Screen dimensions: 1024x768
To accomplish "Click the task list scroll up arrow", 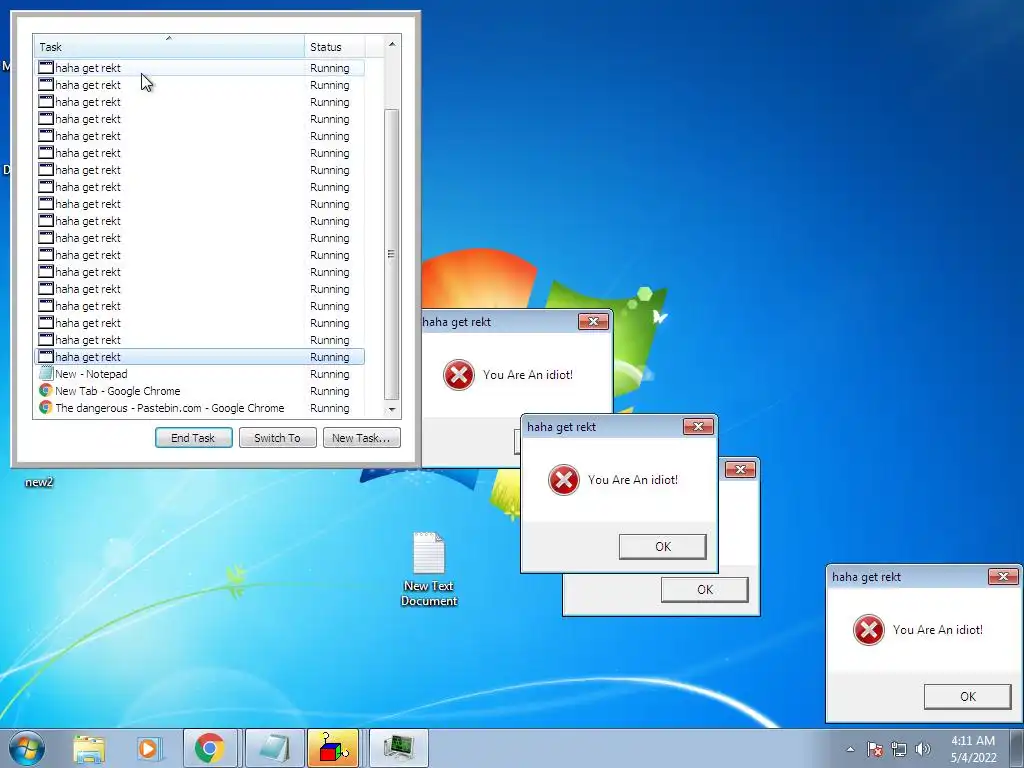I will 392,44.
